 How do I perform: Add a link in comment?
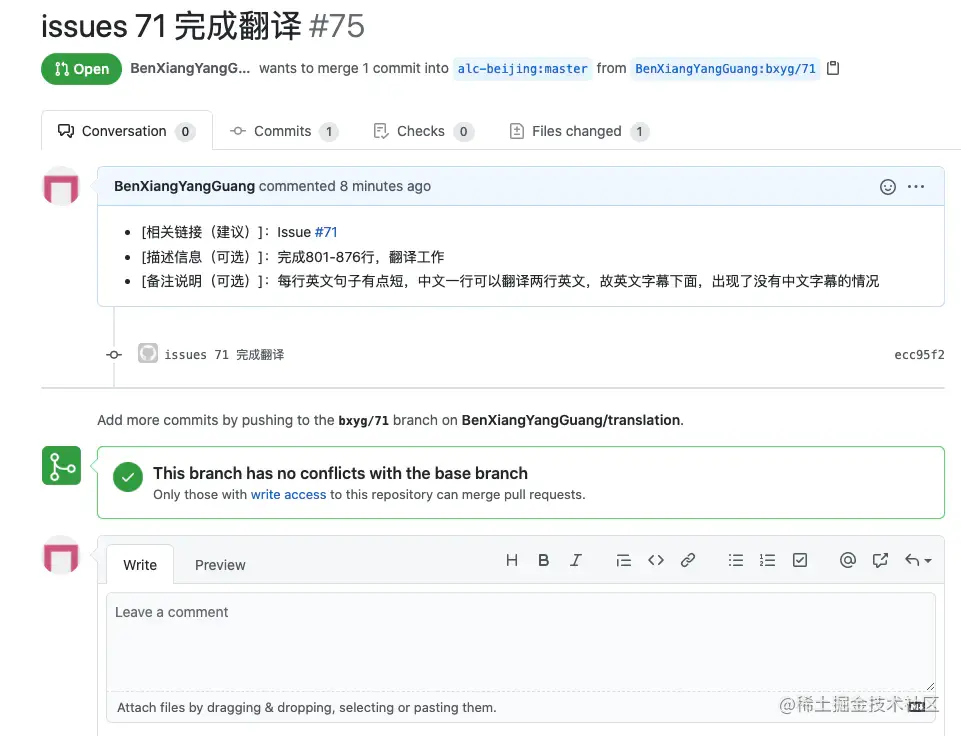(688, 560)
